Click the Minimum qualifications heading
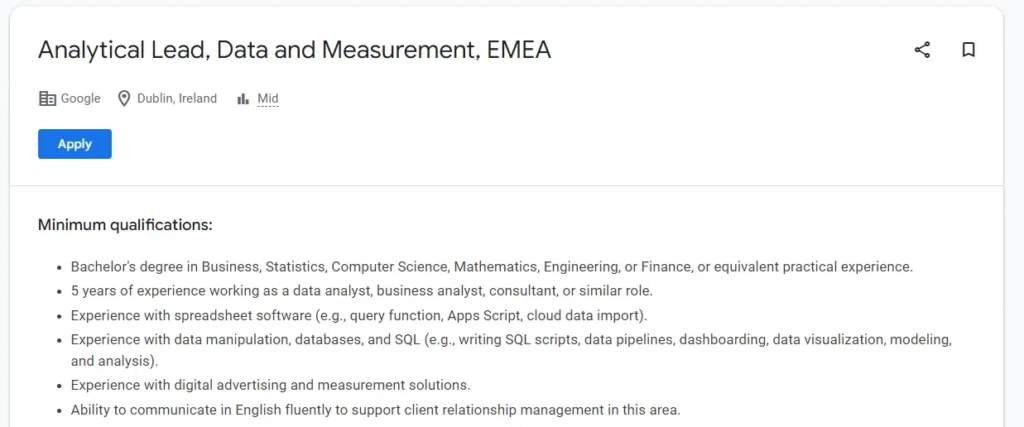 tap(125, 225)
